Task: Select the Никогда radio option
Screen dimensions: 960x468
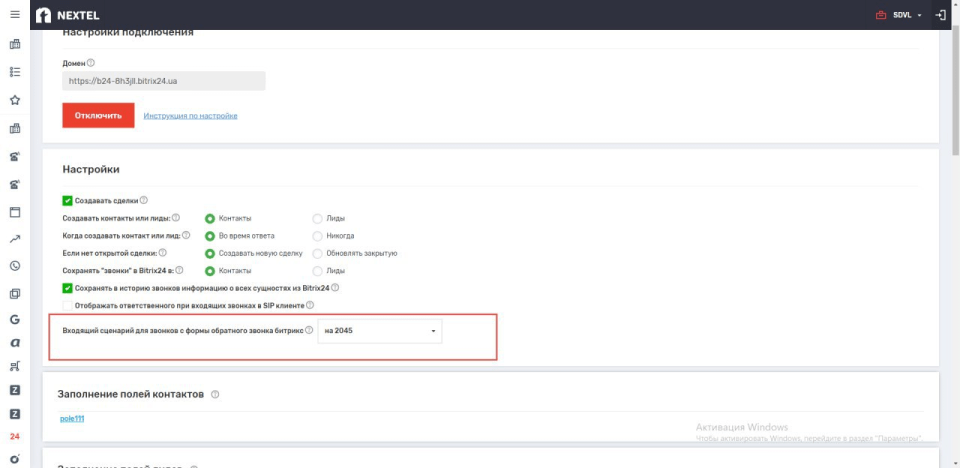Action: tap(318, 236)
